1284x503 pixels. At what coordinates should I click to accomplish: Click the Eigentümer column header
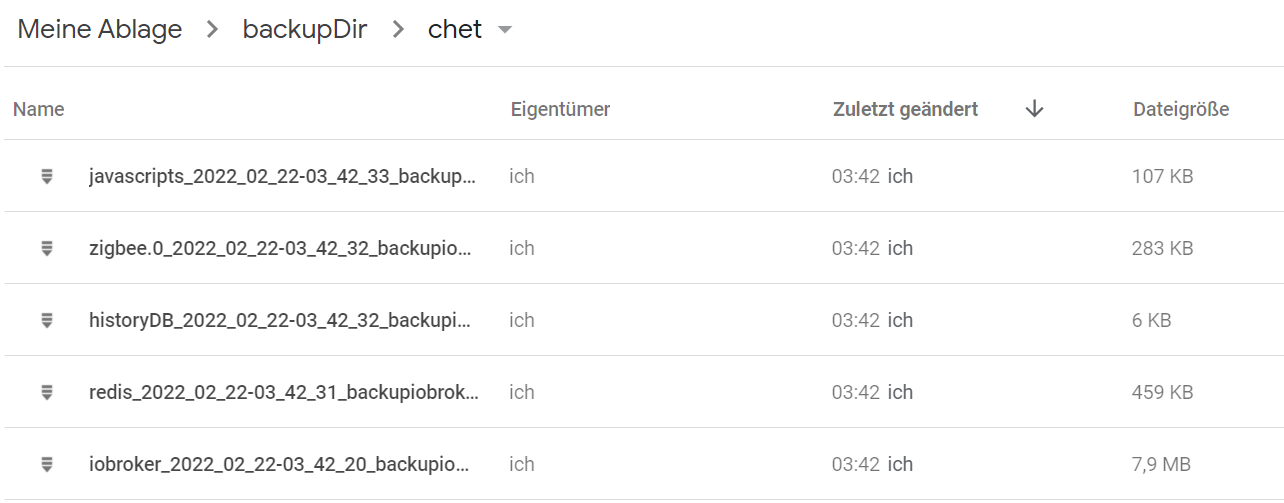point(560,109)
